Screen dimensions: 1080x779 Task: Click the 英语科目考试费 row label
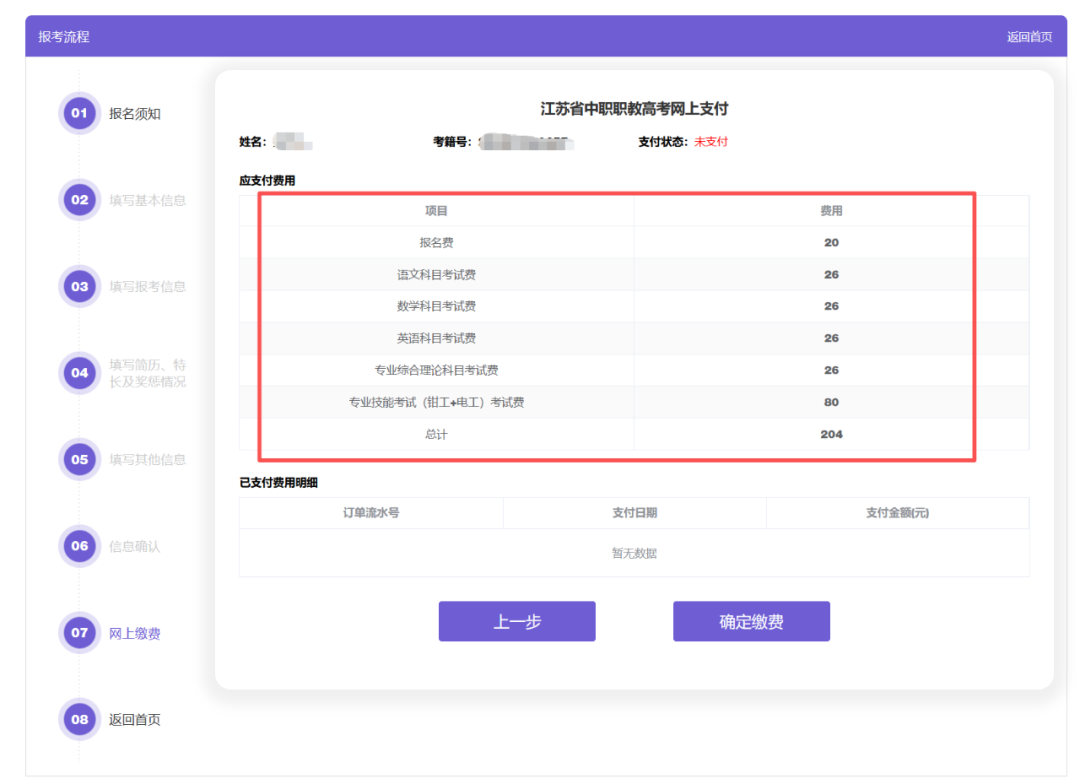(436, 338)
